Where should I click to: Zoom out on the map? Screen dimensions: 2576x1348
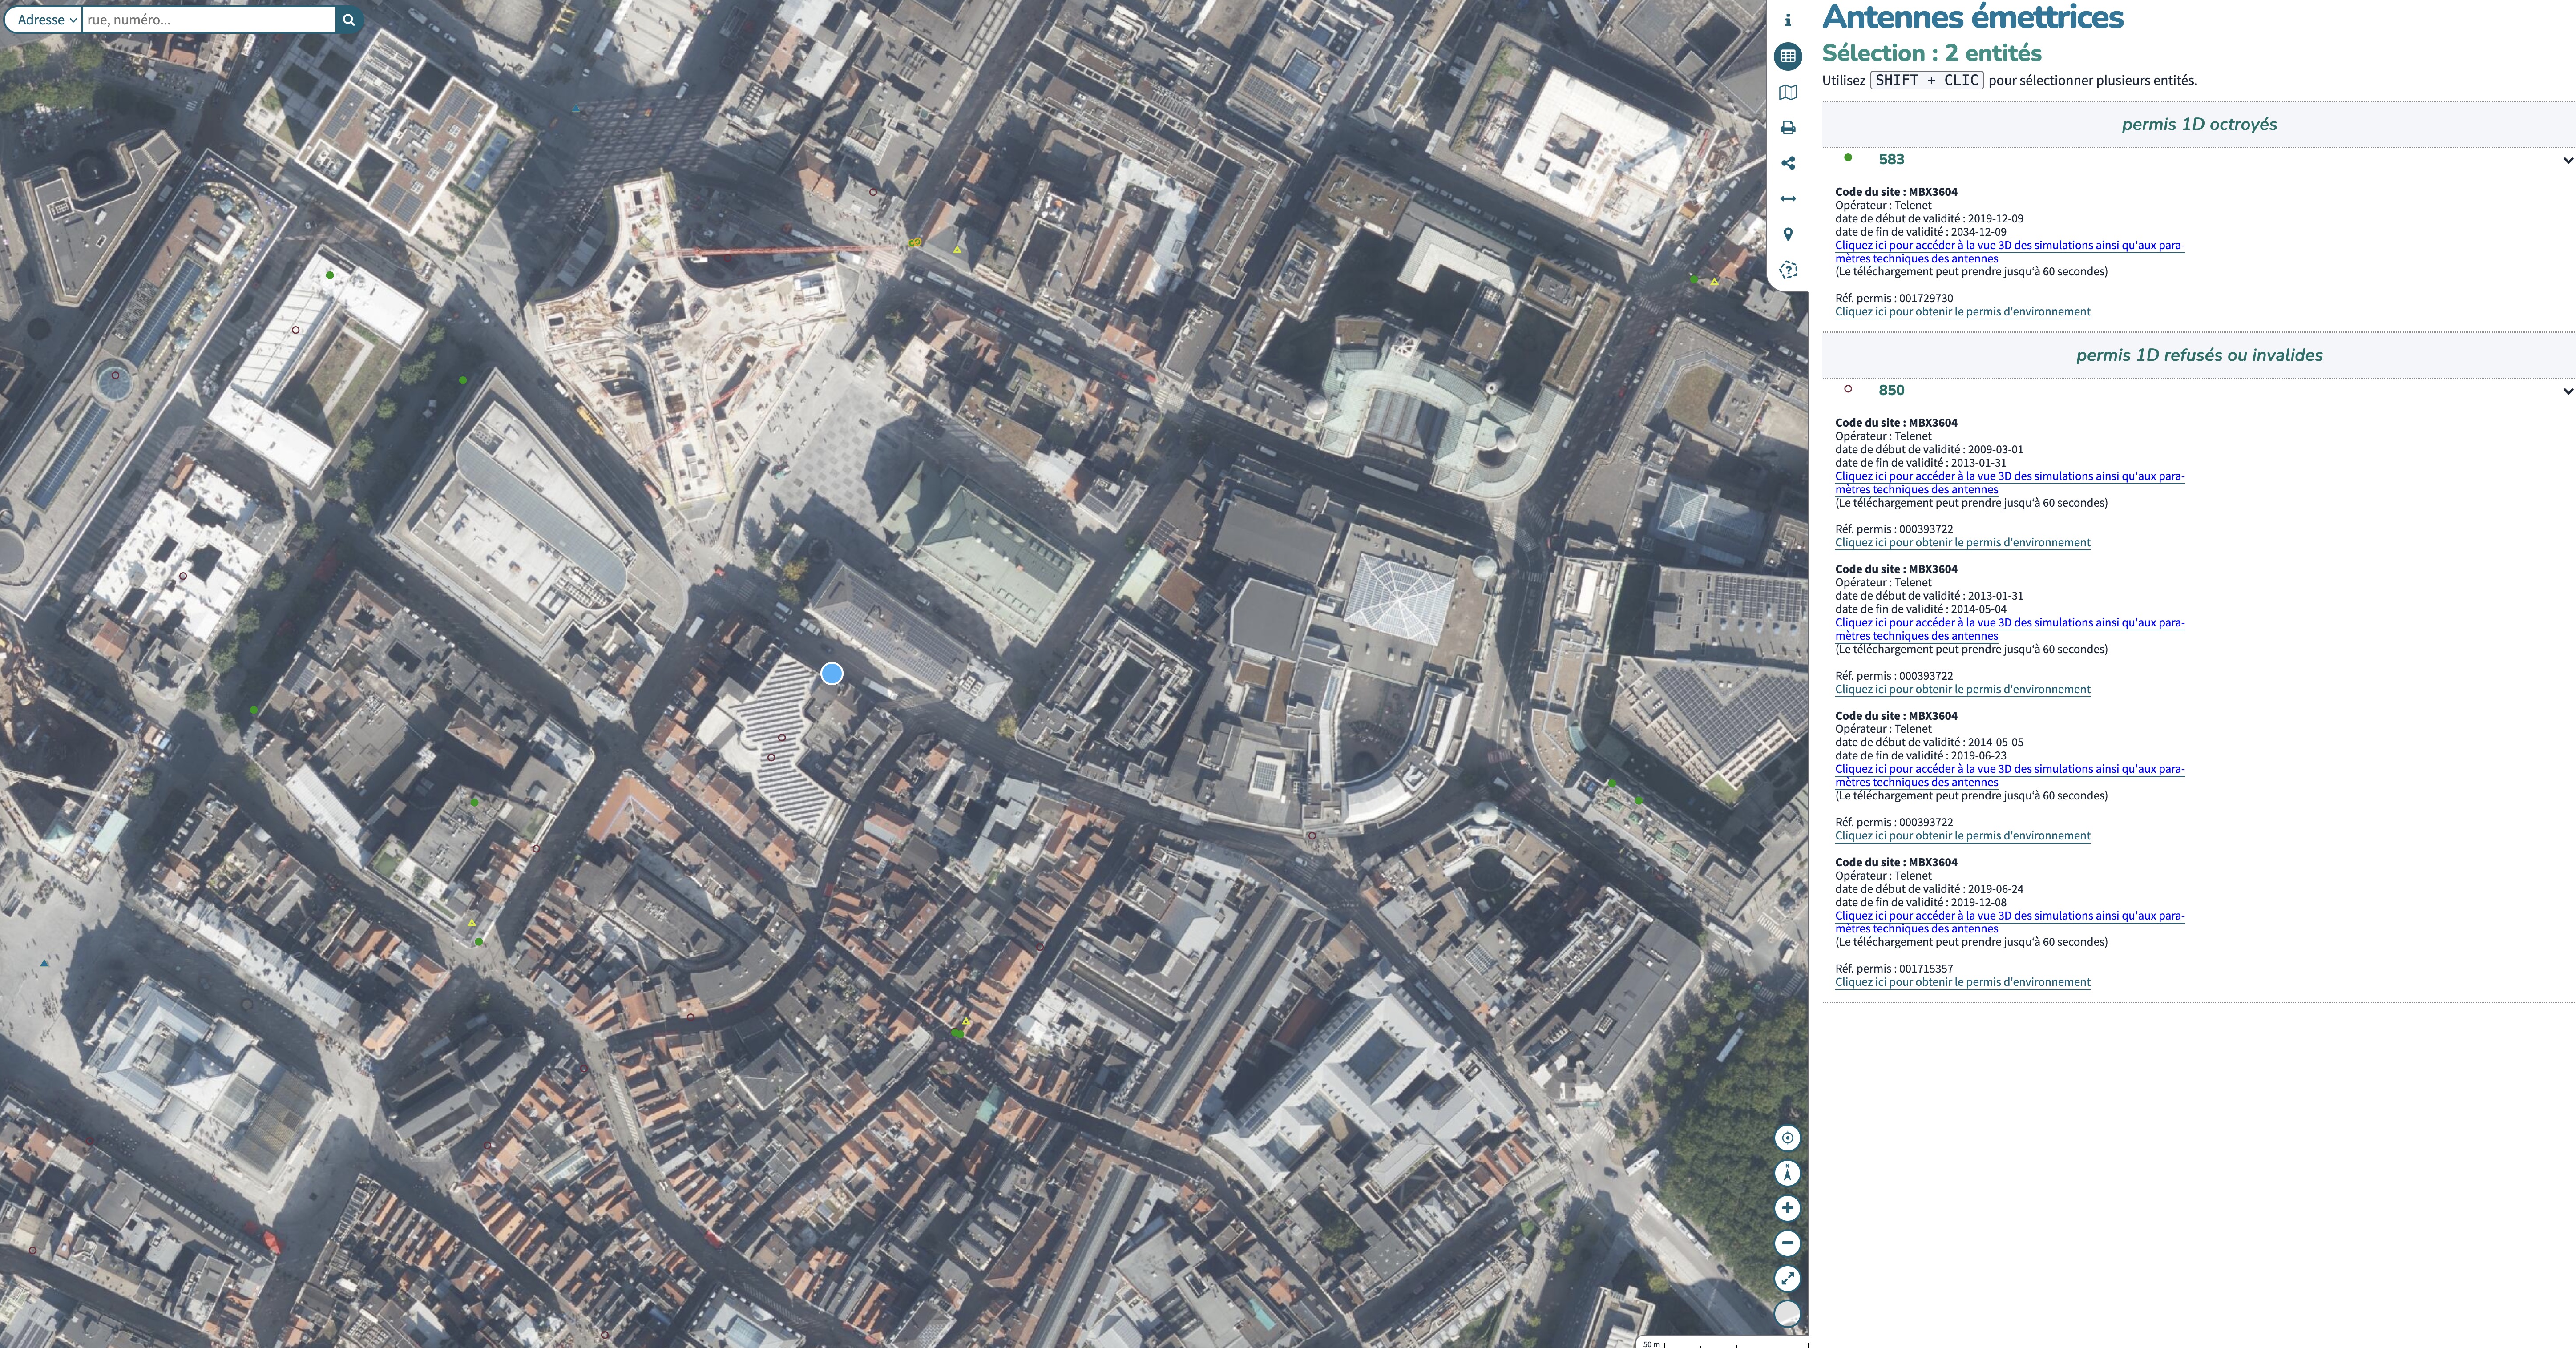(1787, 1243)
